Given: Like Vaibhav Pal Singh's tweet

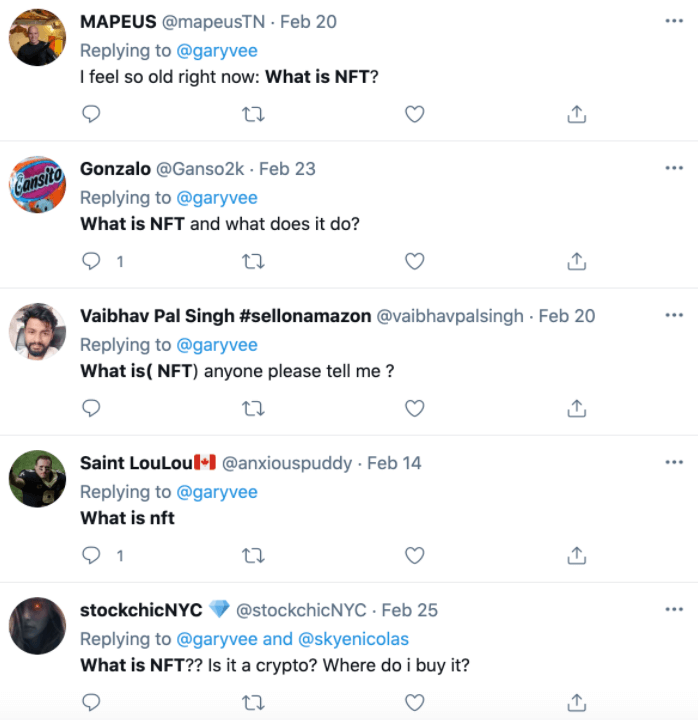Looking at the screenshot, I should click(x=414, y=408).
